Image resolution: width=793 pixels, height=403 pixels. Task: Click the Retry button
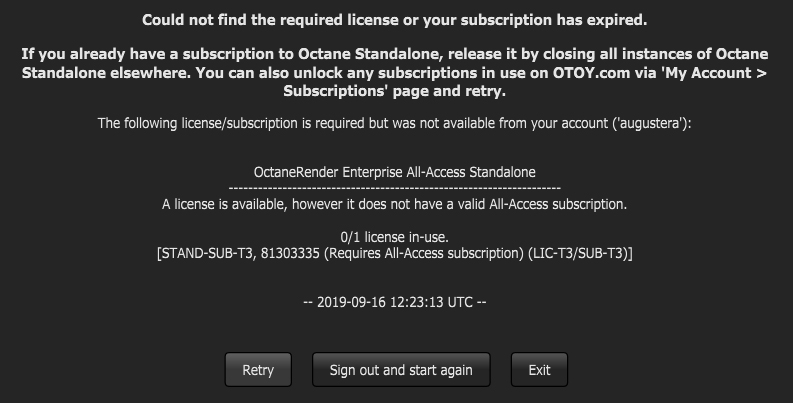click(x=258, y=370)
